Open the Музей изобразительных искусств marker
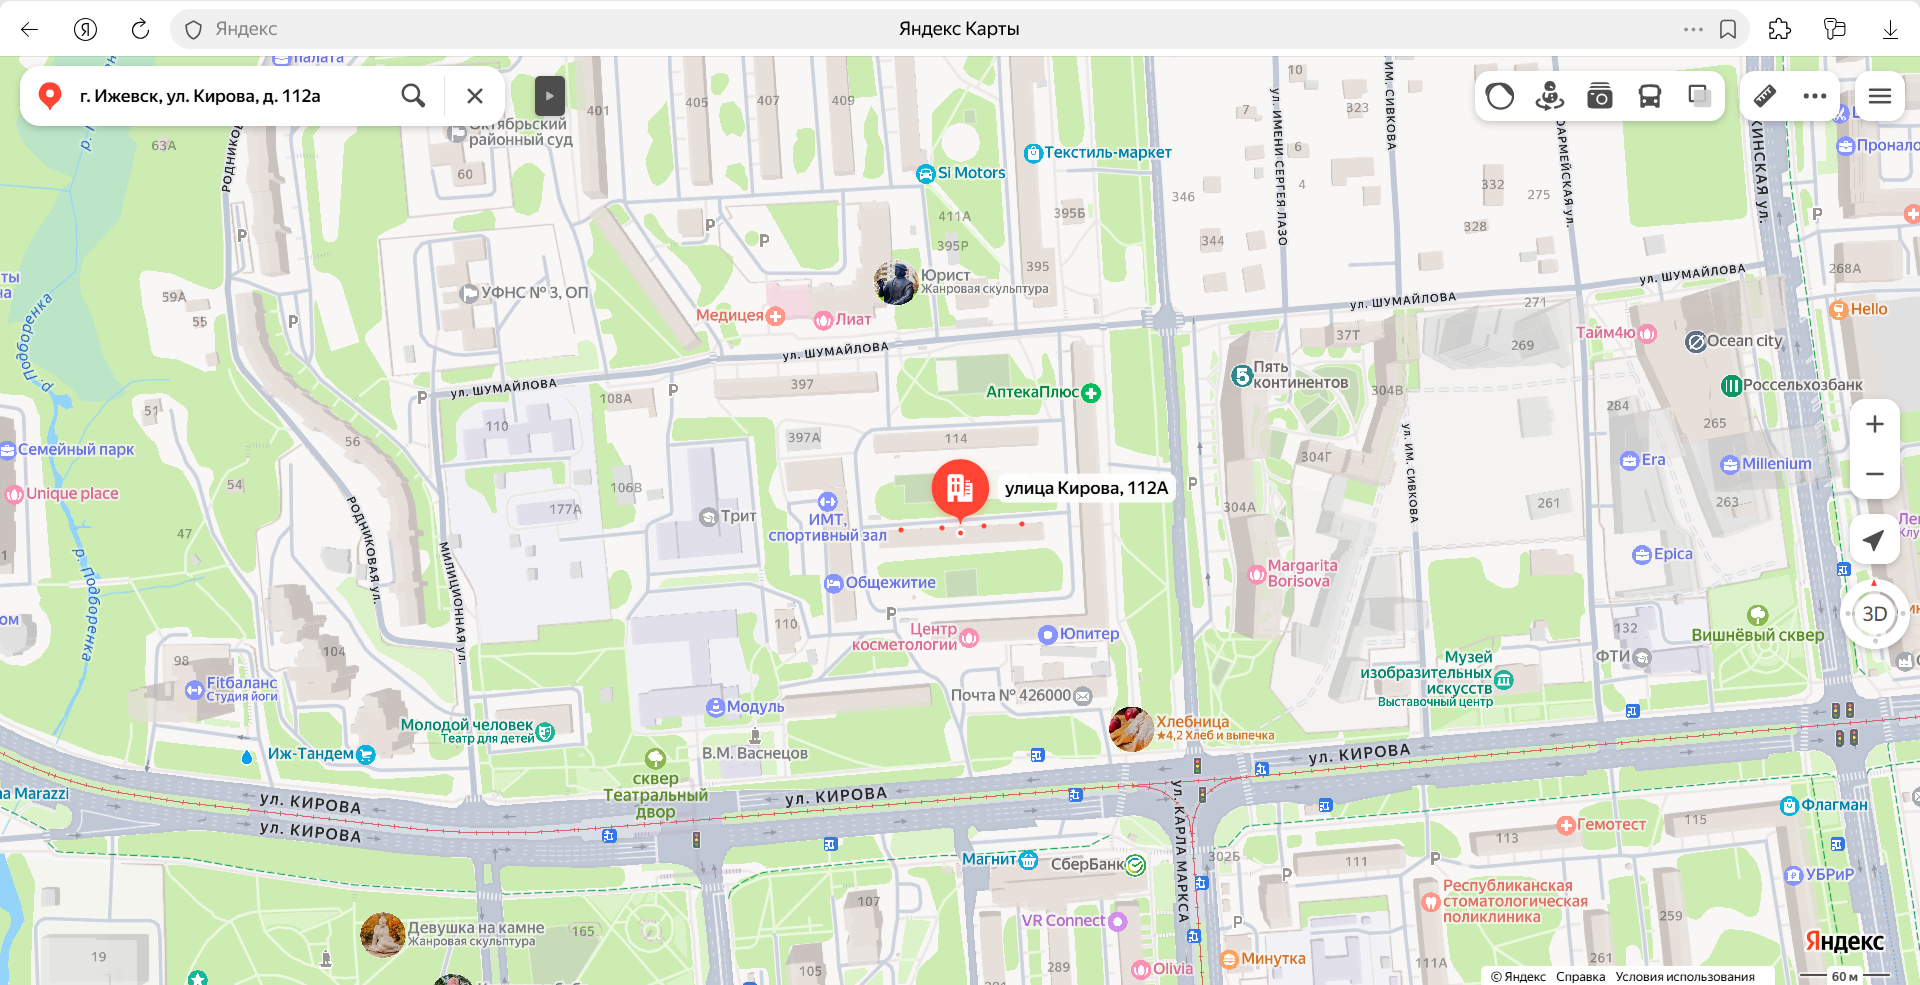1920x985 pixels. pyautogui.click(x=1504, y=680)
